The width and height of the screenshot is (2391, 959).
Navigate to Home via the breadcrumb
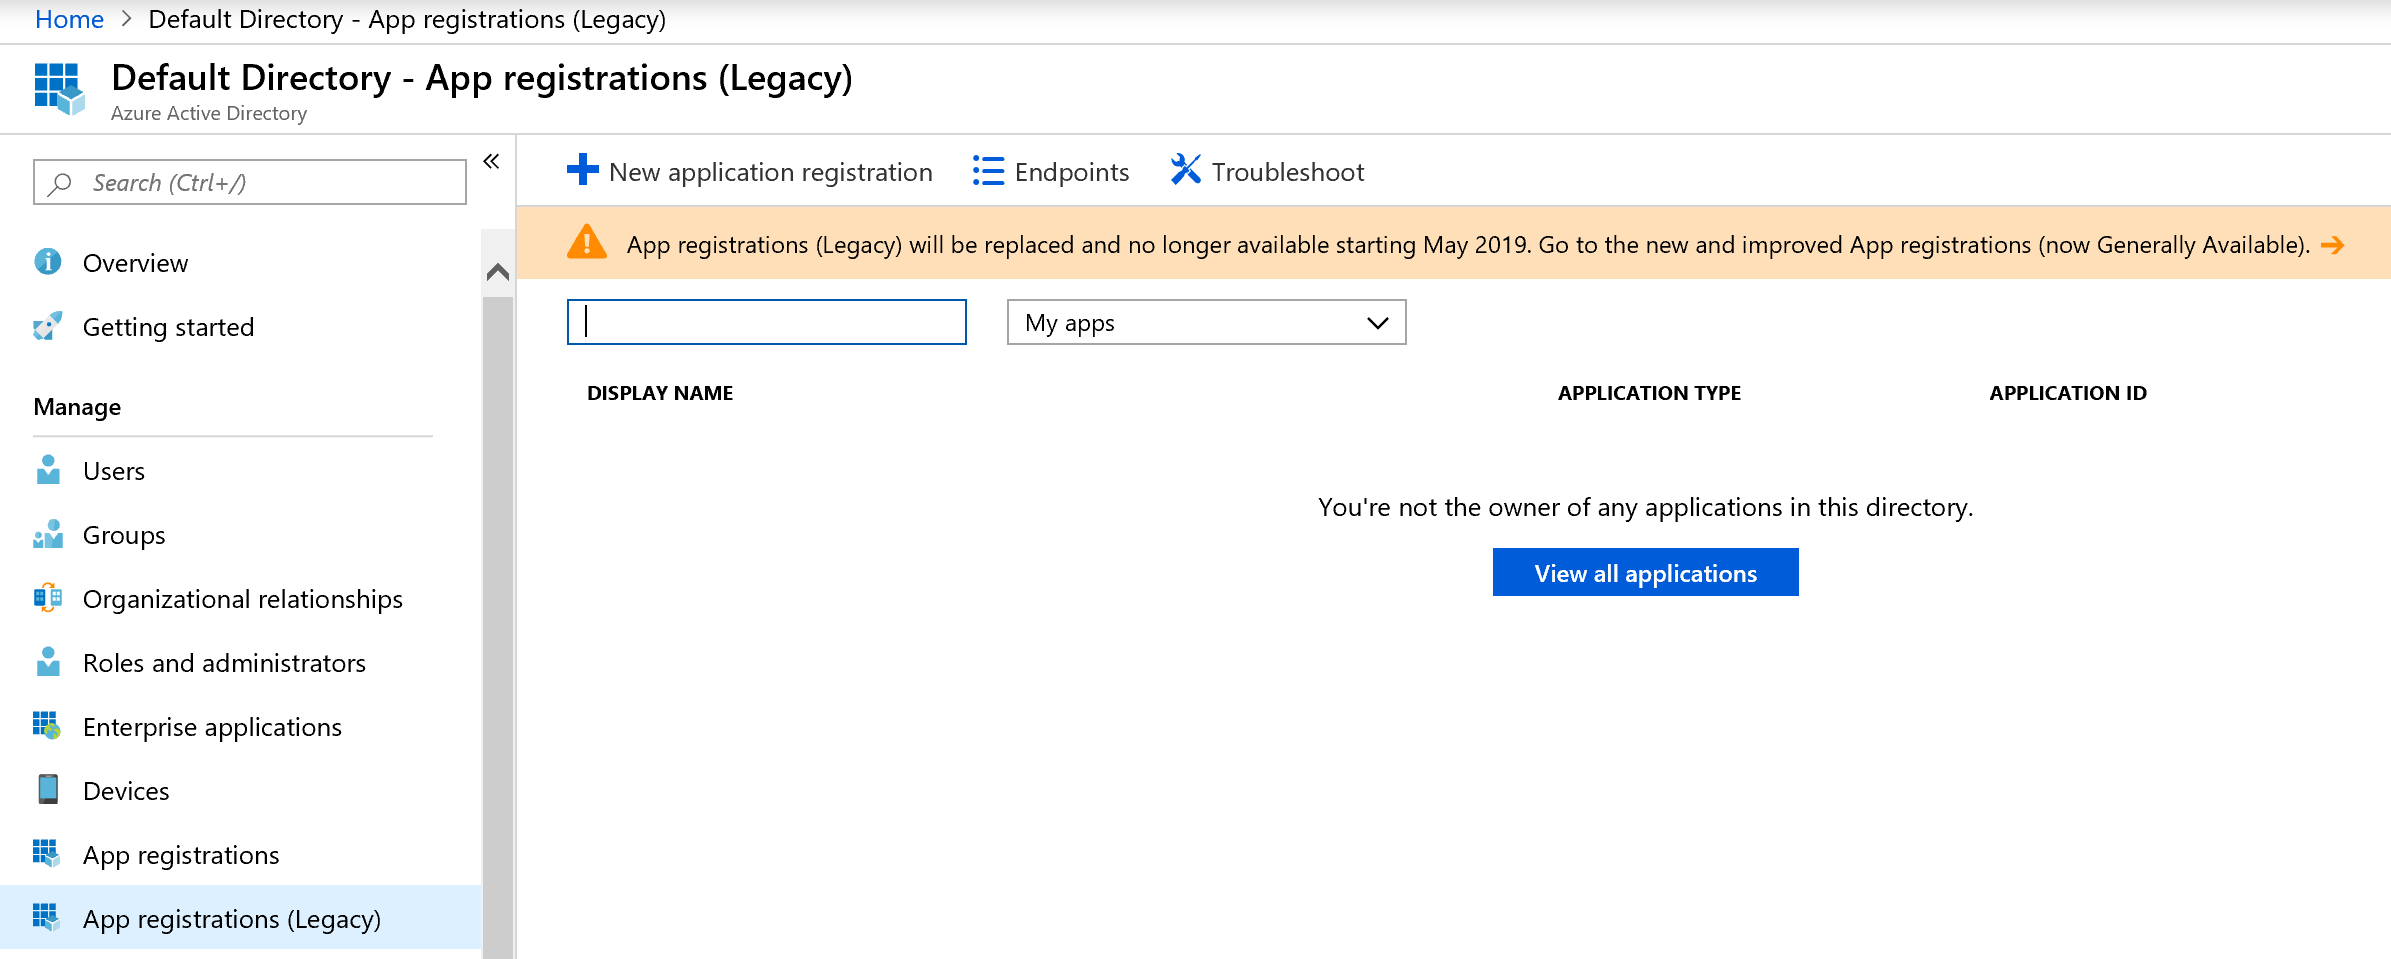pyautogui.click(x=68, y=18)
